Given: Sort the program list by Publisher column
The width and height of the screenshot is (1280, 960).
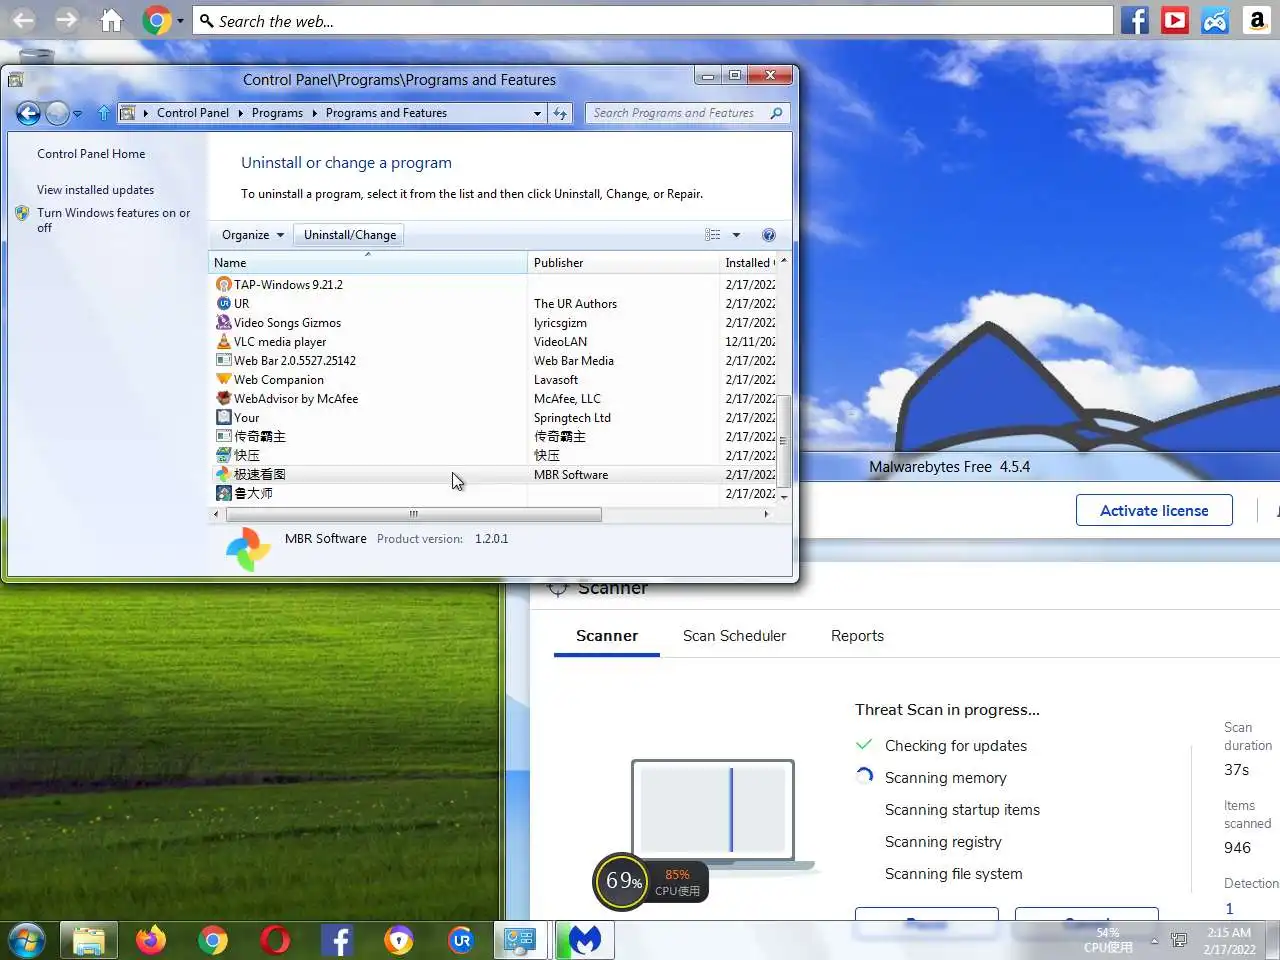Looking at the screenshot, I should [x=623, y=263].
